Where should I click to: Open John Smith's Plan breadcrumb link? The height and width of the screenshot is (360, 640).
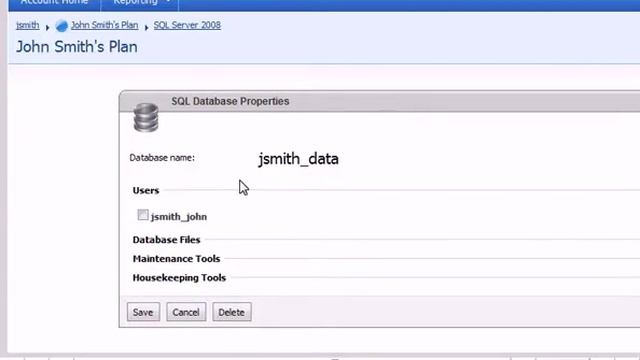(x=104, y=25)
